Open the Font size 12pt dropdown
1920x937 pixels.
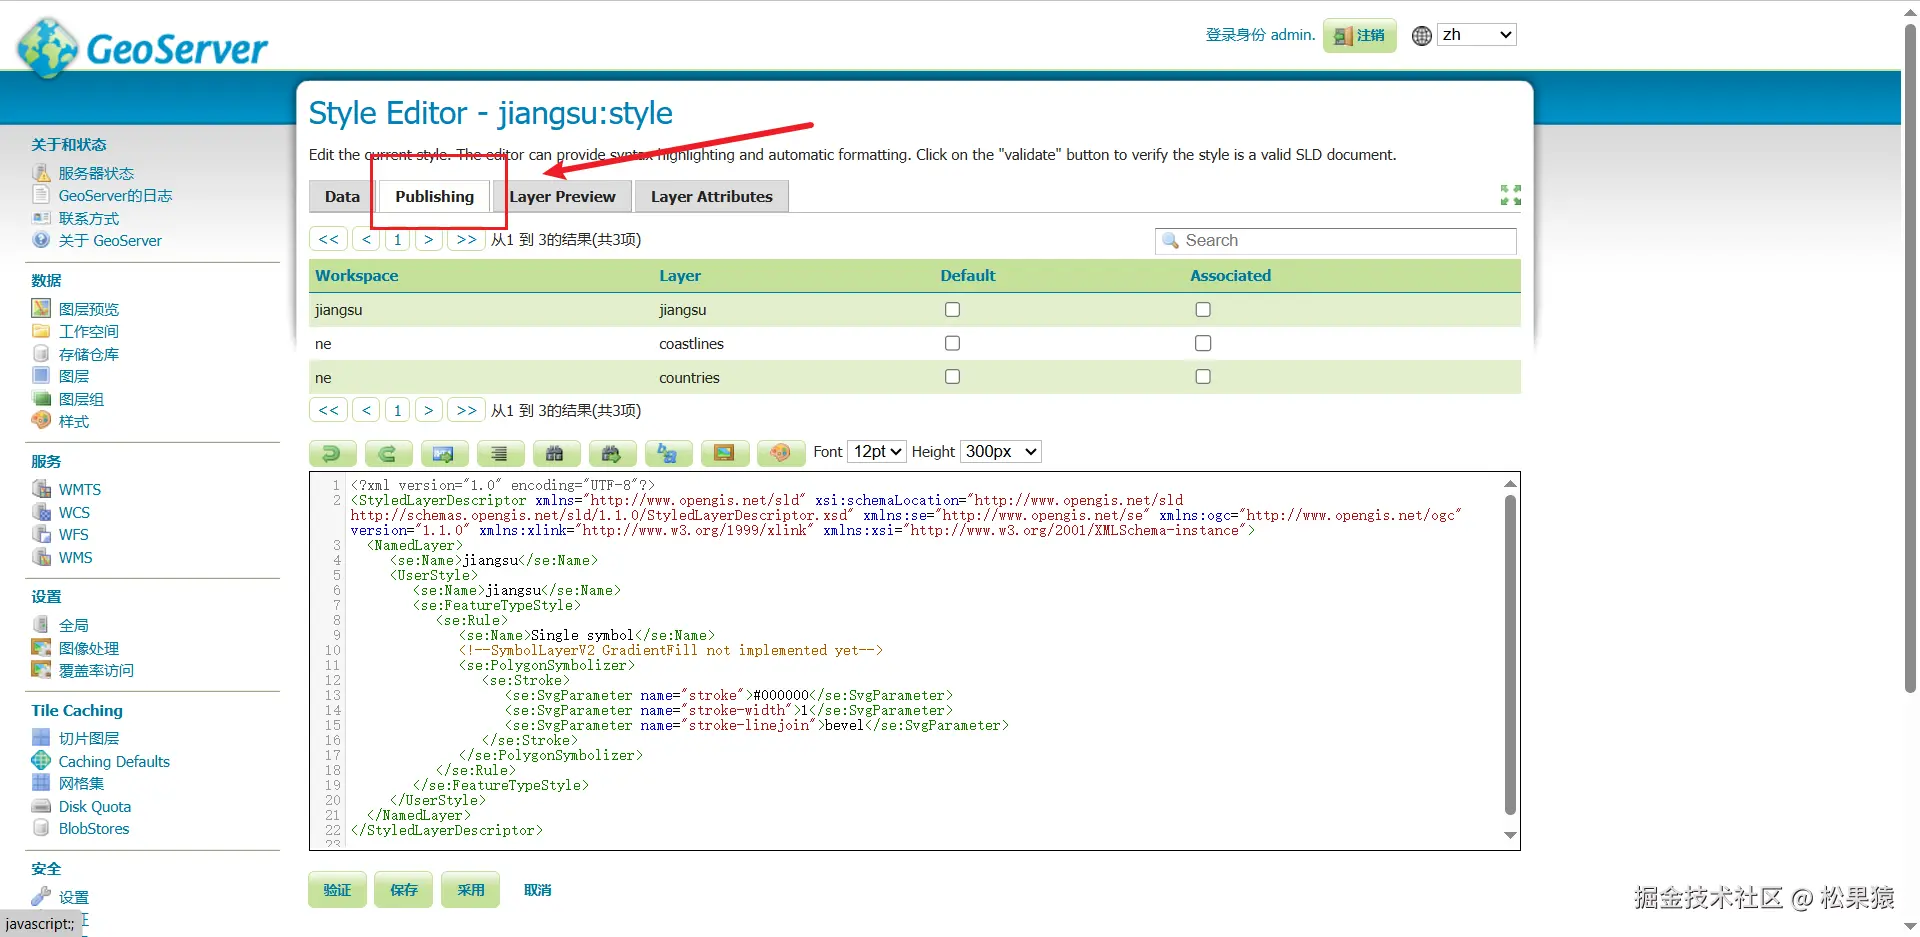[877, 452]
